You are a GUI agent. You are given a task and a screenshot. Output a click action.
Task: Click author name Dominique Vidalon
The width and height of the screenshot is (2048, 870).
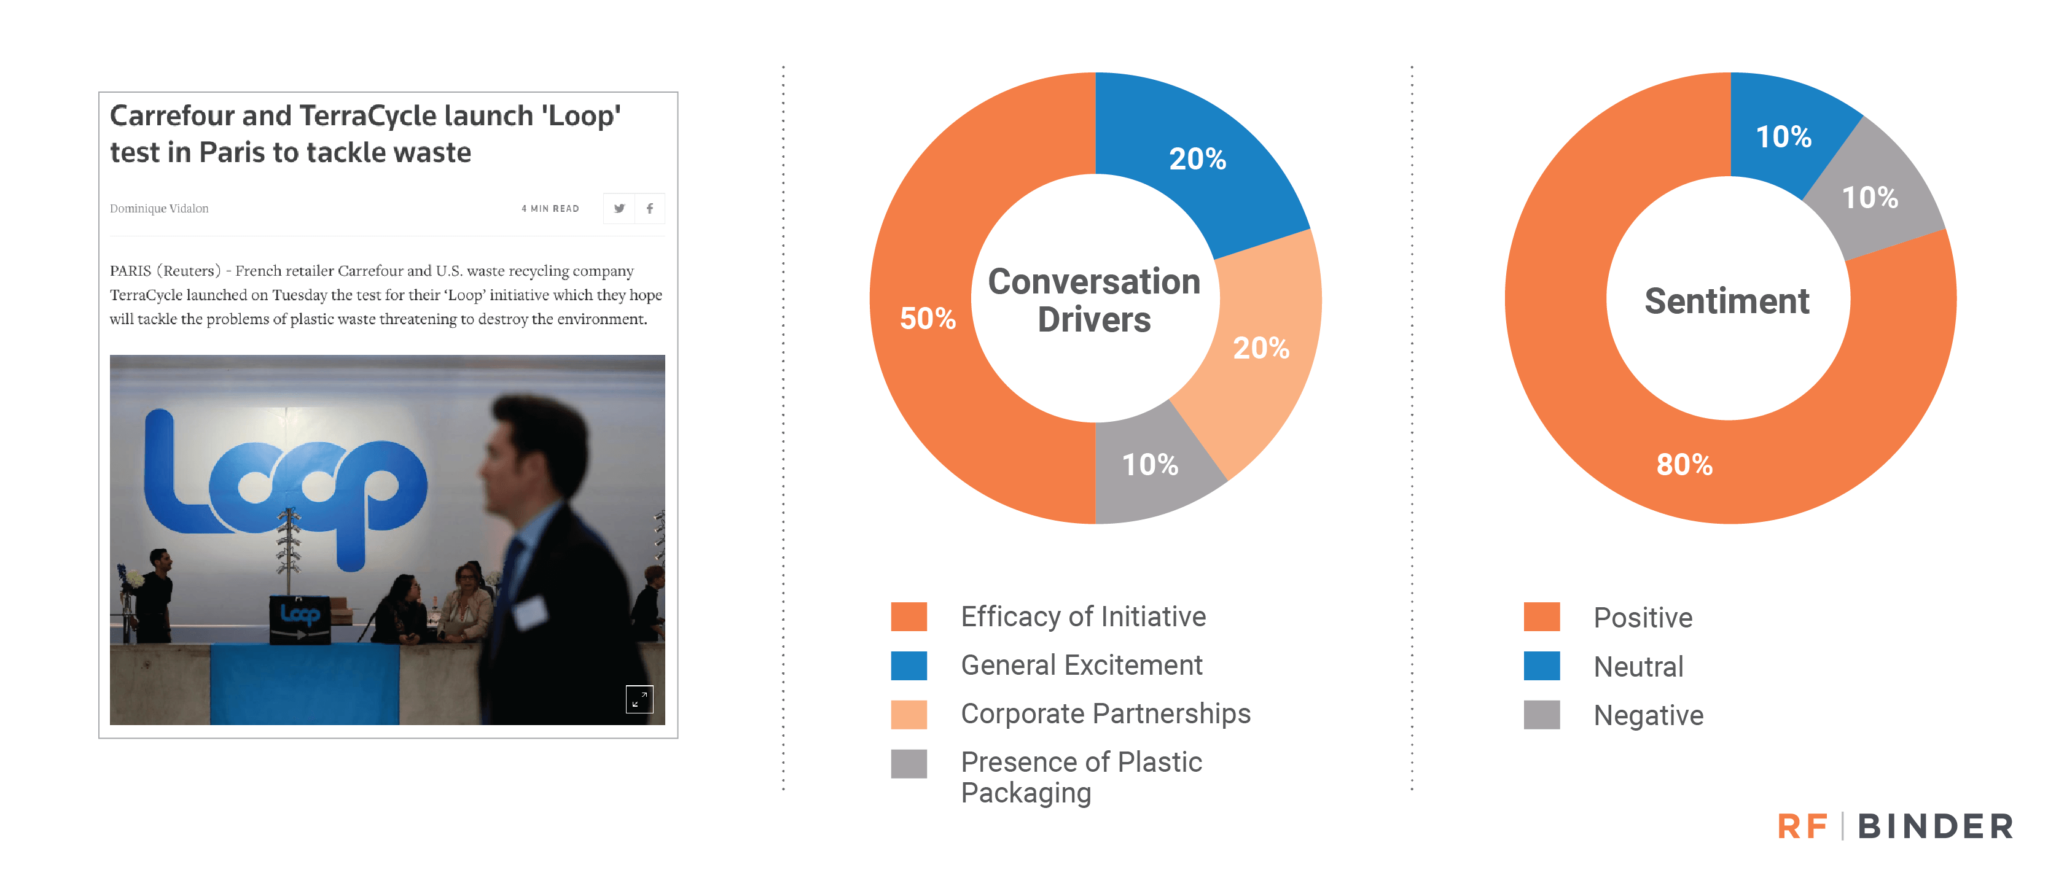[x=159, y=208]
